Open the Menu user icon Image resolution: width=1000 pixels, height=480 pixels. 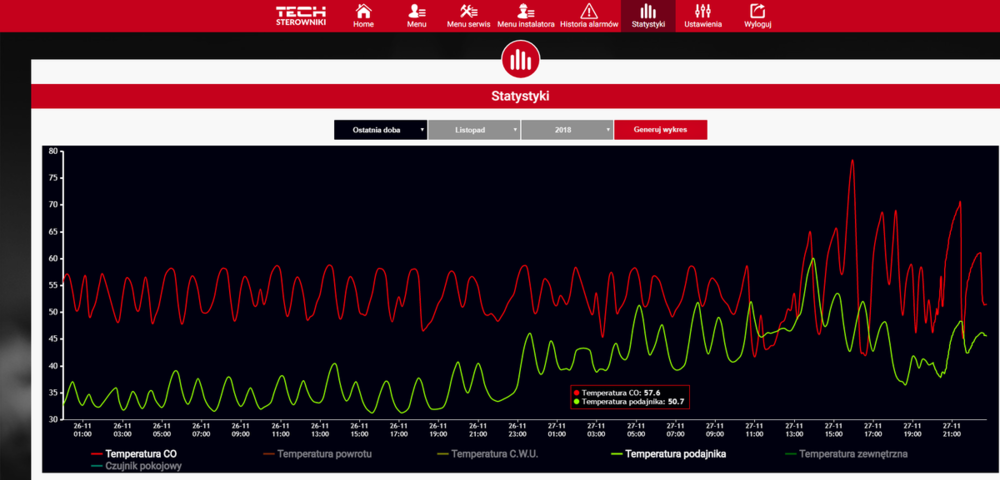pos(416,11)
